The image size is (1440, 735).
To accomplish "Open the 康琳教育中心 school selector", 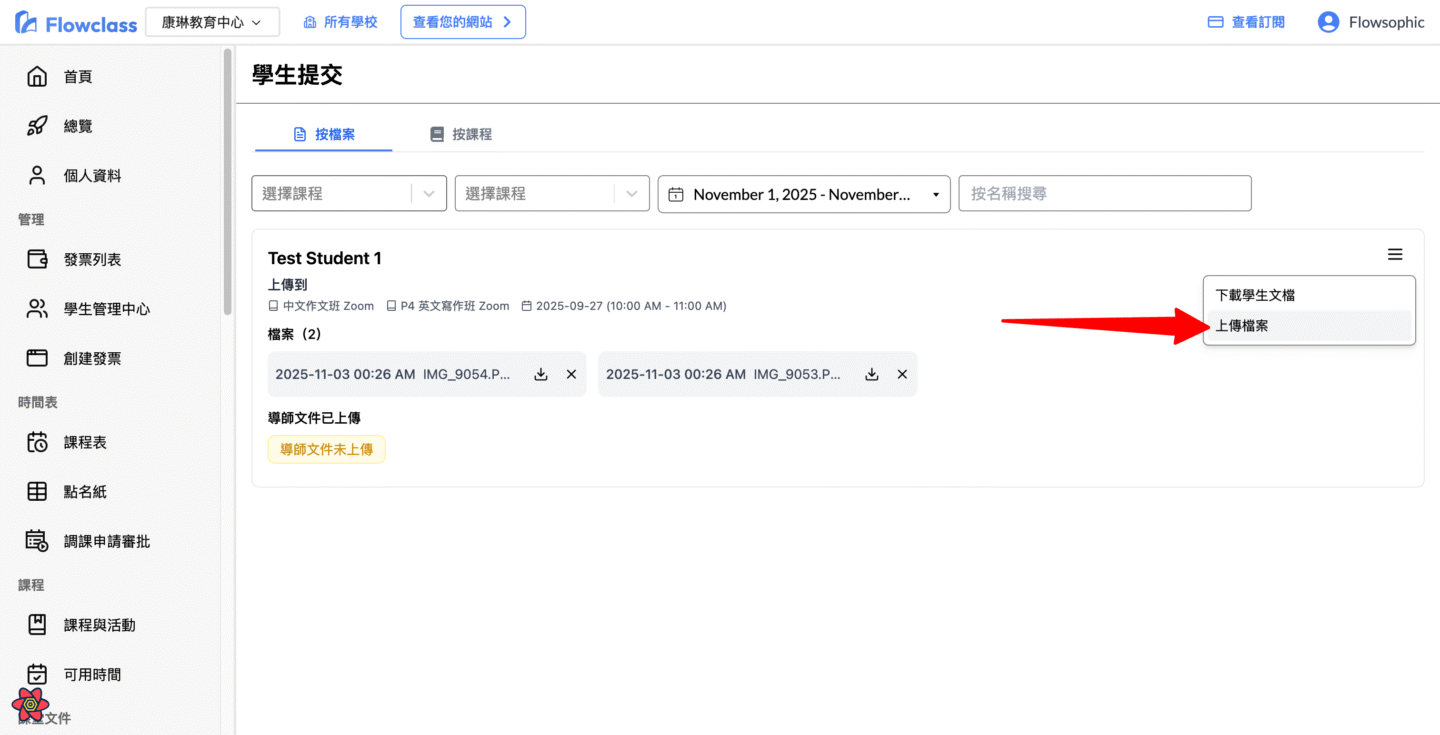I will pyautogui.click(x=212, y=22).
